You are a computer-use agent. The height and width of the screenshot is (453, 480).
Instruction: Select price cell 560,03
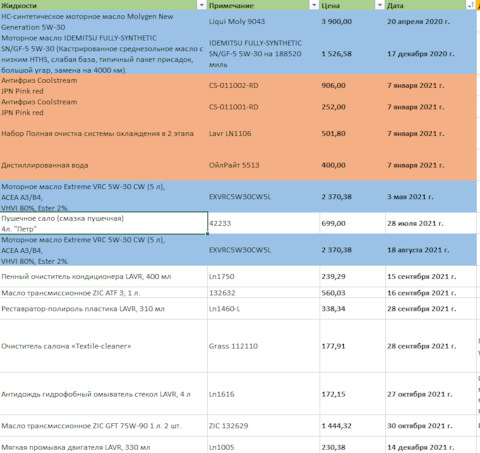[352, 292]
